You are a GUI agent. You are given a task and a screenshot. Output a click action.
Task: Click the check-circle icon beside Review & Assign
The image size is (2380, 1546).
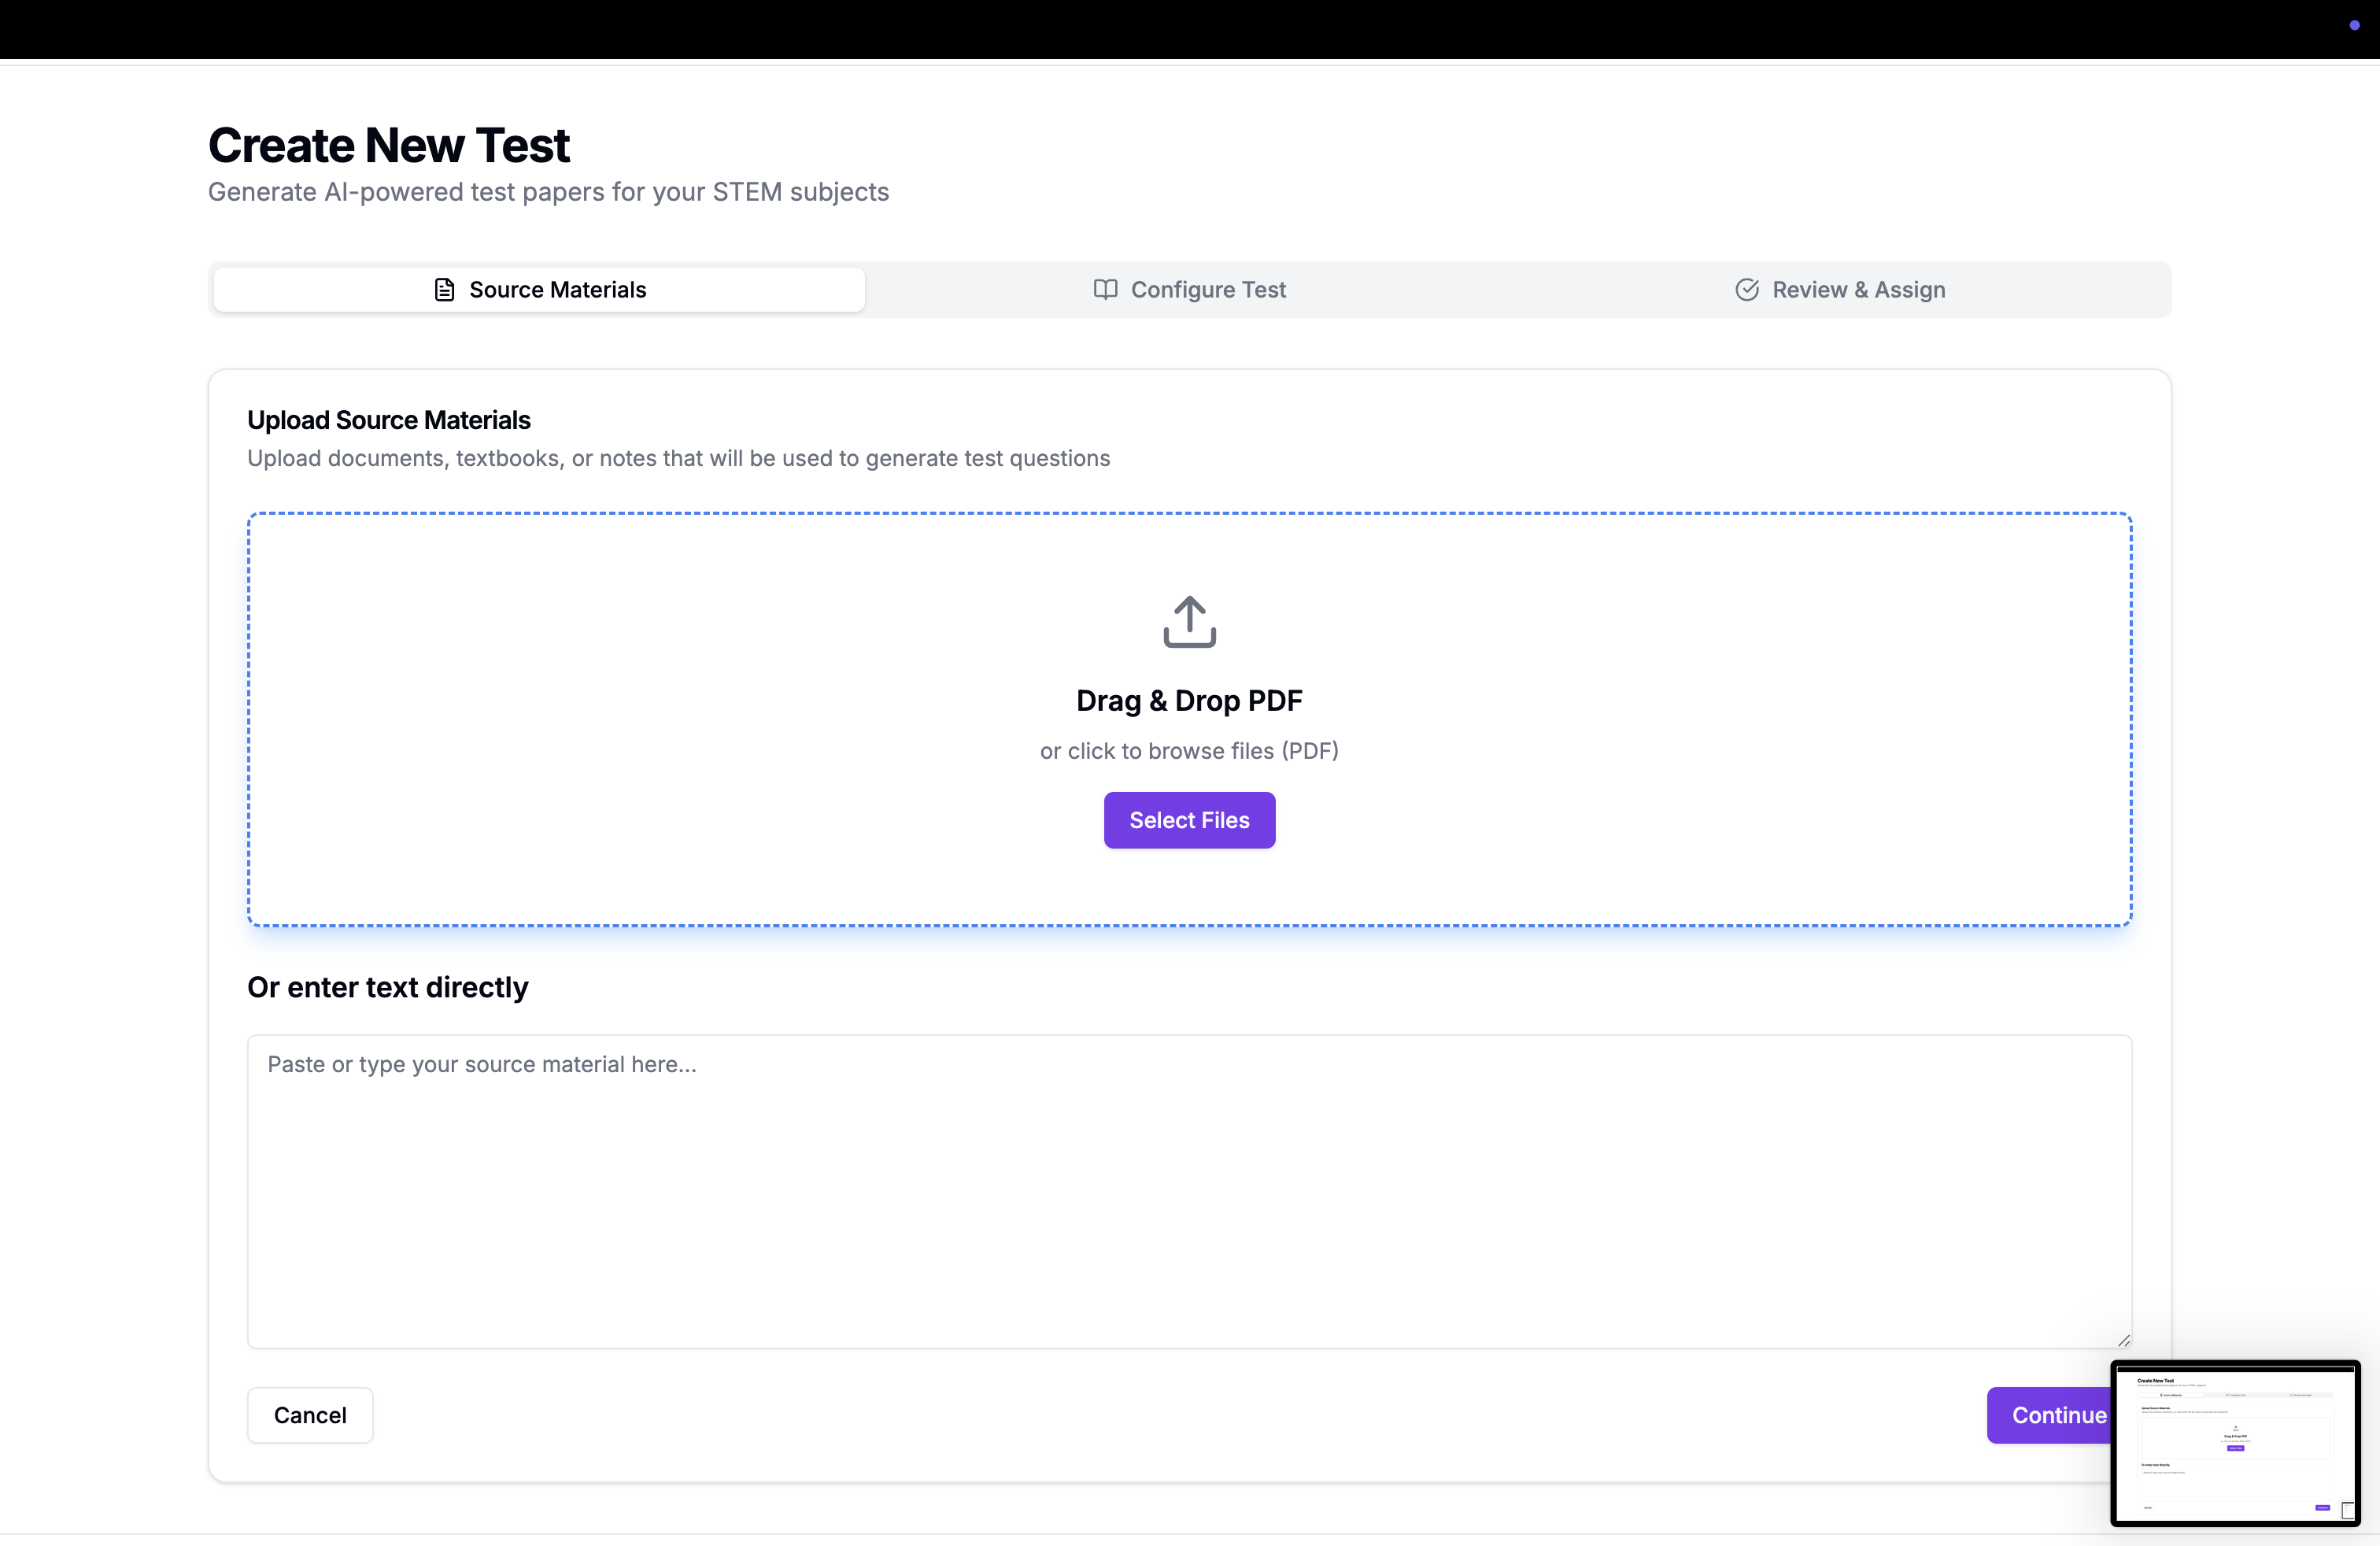(x=1747, y=290)
